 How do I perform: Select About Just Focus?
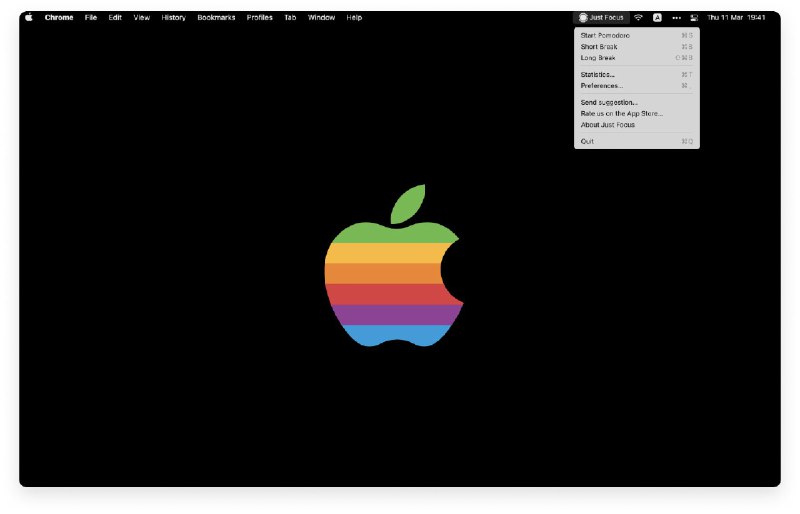[x=607, y=125]
